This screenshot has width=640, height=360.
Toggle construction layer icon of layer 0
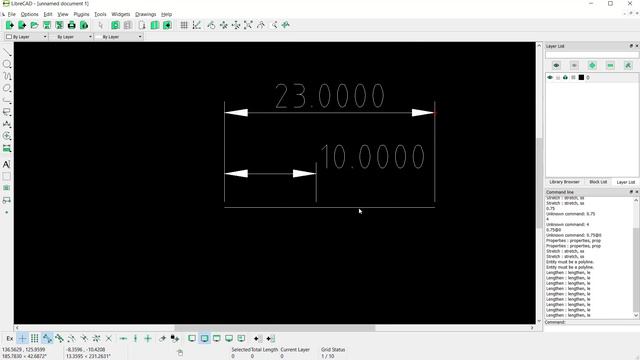coord(573,78)
